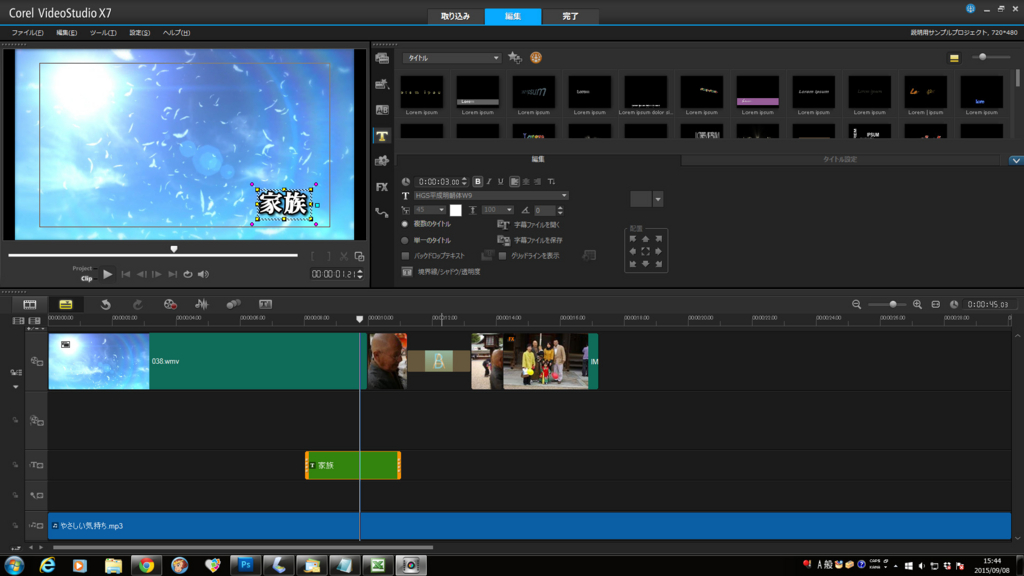Open title style preset dropdown arrow
The height and width of the screenshot is (576, 1024).
point(658,199)
